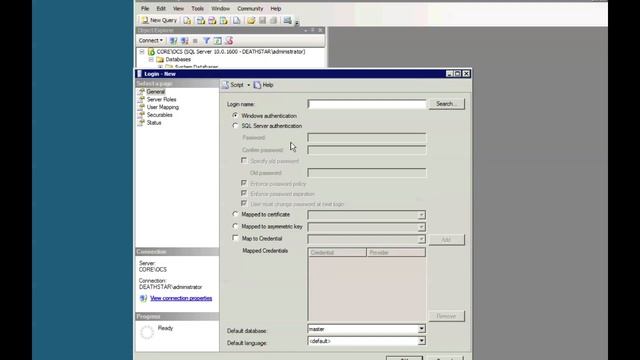This screenshot has width=640, height=360.
Task: Toggle Enforce password policy checkbox
Action: pyautogui.click(x=244, y=183)
